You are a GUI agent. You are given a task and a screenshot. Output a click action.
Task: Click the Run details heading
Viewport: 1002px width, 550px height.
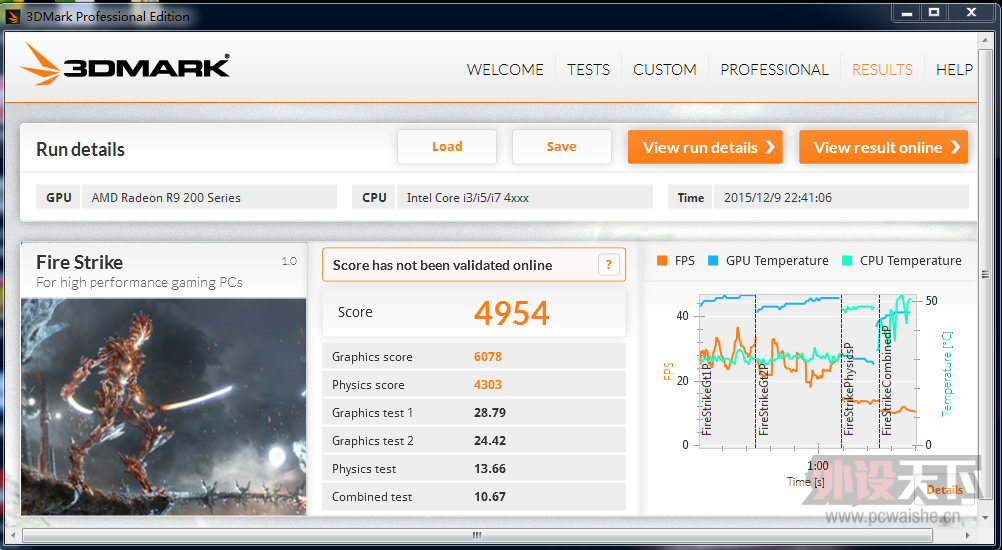click(81, 149)
